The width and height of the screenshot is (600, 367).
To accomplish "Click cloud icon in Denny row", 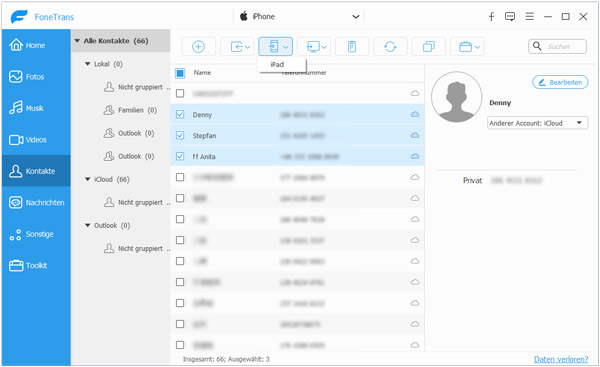I will coord(415,114).
